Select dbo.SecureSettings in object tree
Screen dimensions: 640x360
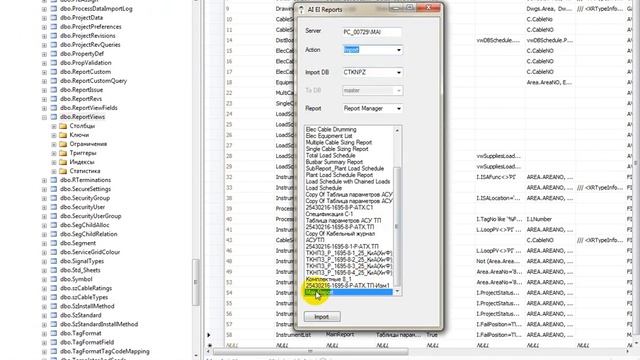85,189
